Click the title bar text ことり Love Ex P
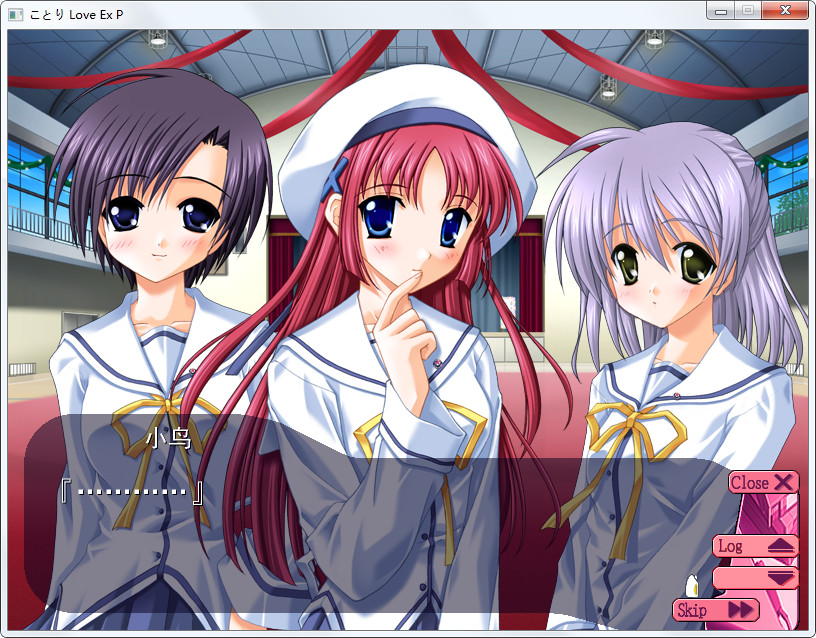The width and height of the screenshot is (816, 638). pos(76,13)
